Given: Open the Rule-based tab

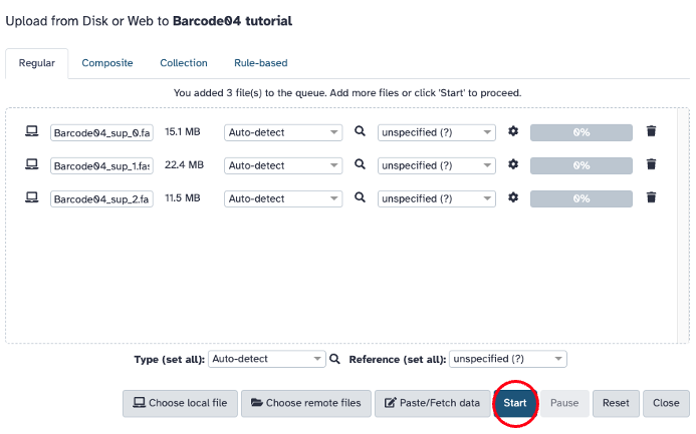Looking at the screenshot, I should 260,63.
